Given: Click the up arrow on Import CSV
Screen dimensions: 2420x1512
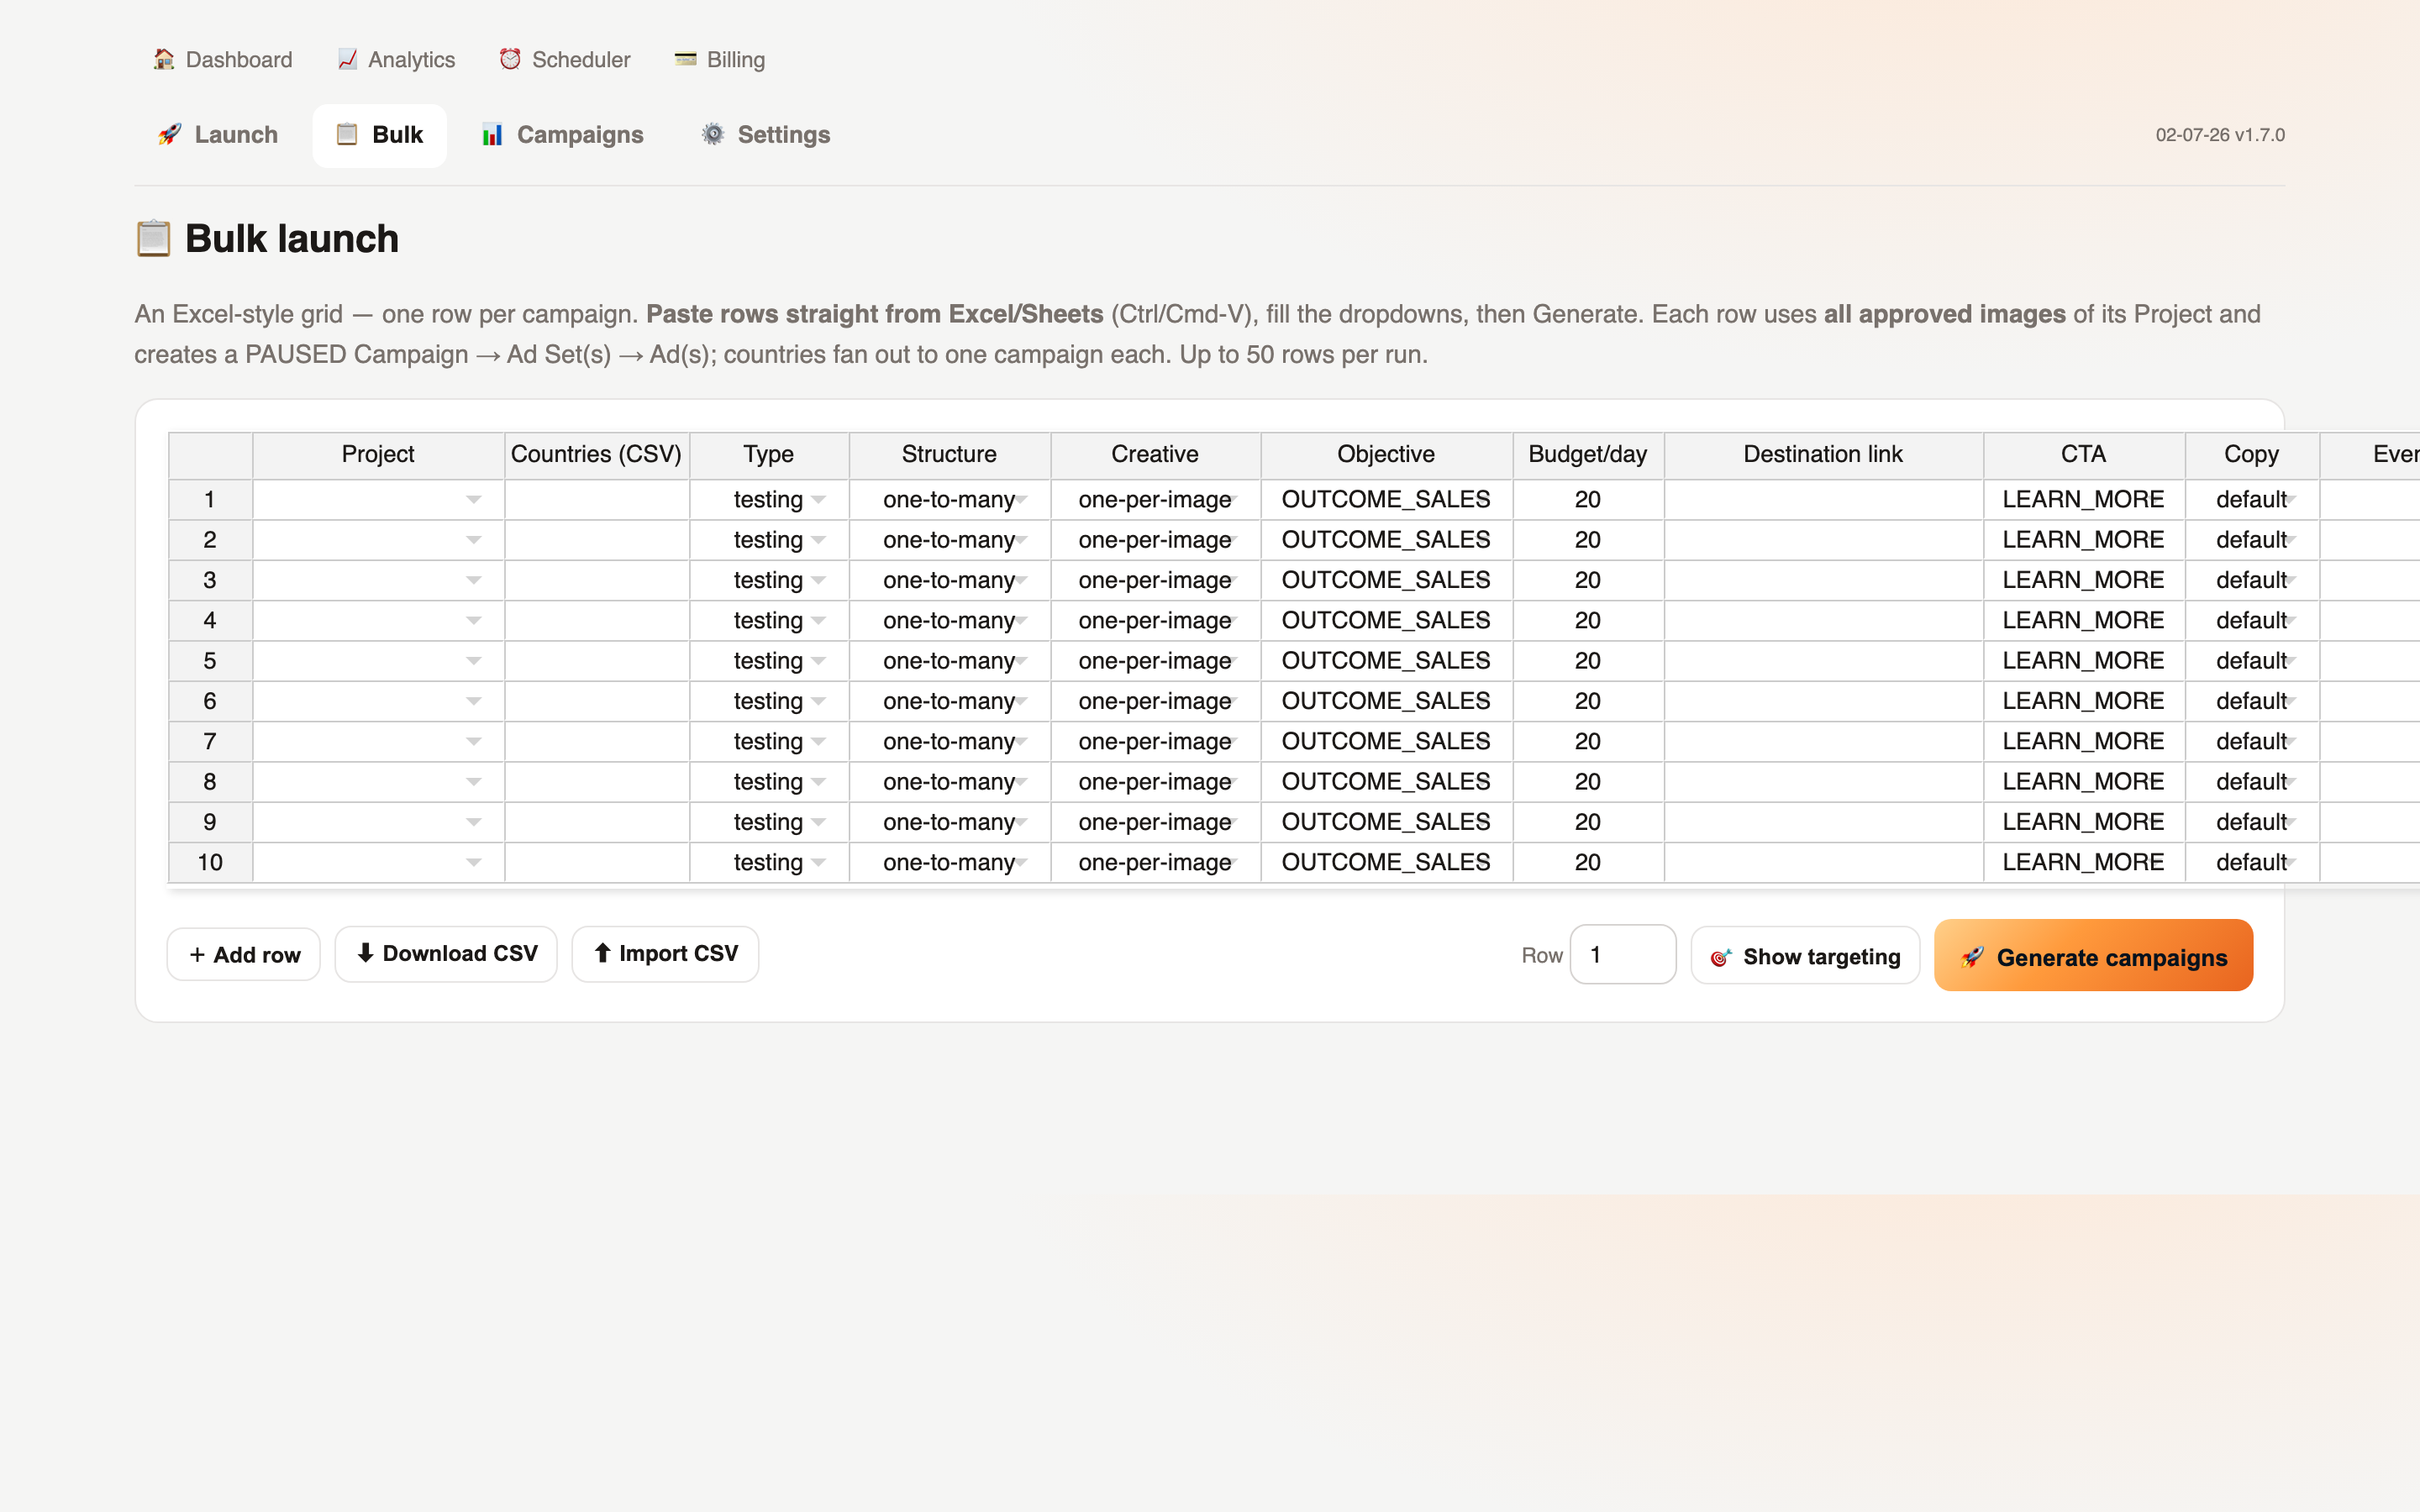Looking at the screenshot, I should coord(602,953).
